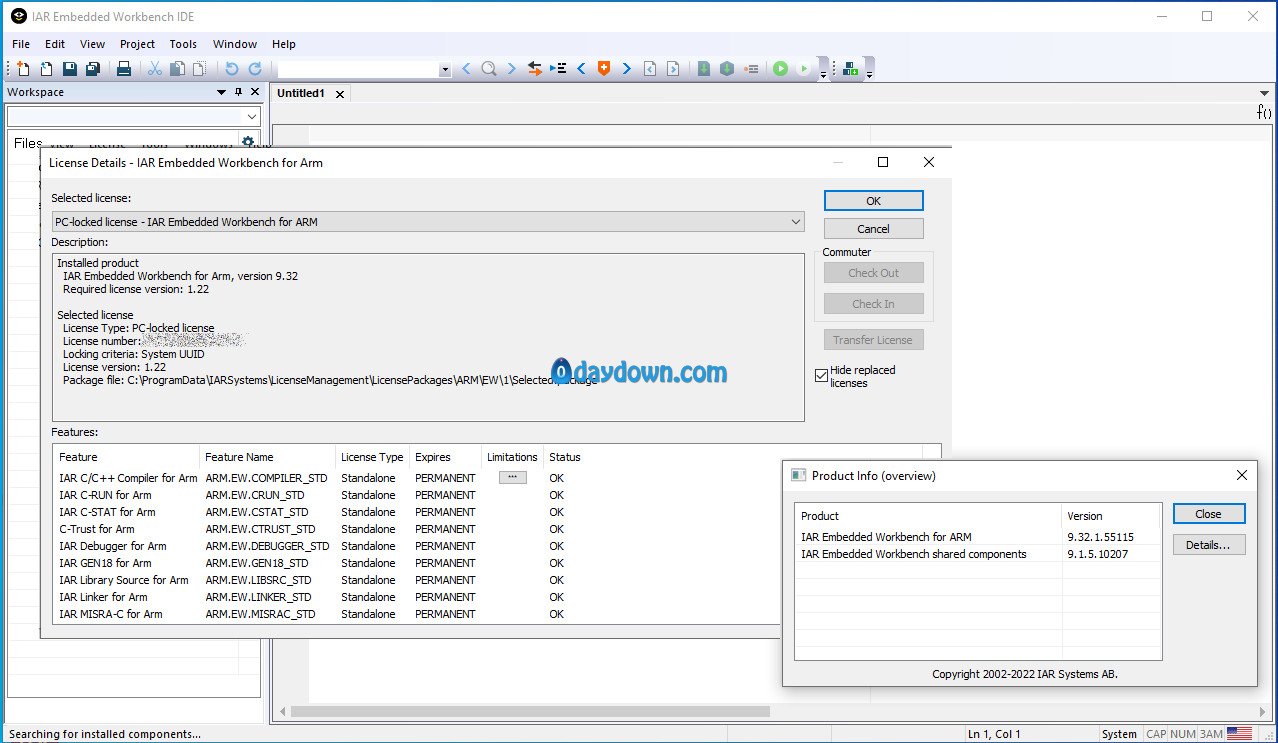Click the Make hexagon icon

(x=727, y=69)
